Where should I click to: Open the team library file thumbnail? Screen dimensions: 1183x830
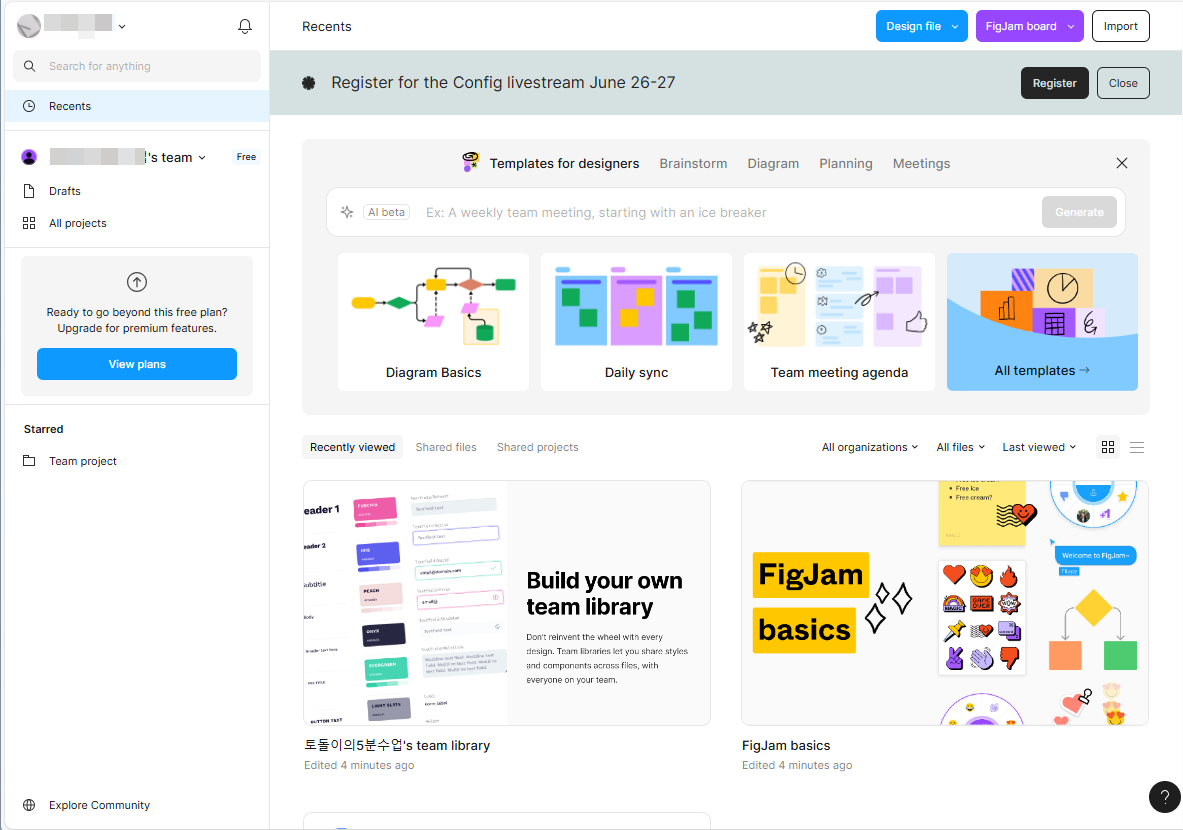[x=506, y=603]
